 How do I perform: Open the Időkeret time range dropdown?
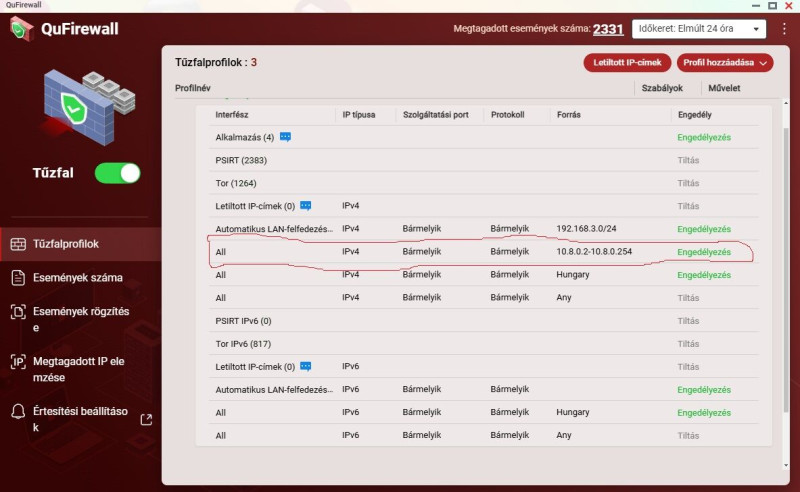click(698, 29)
